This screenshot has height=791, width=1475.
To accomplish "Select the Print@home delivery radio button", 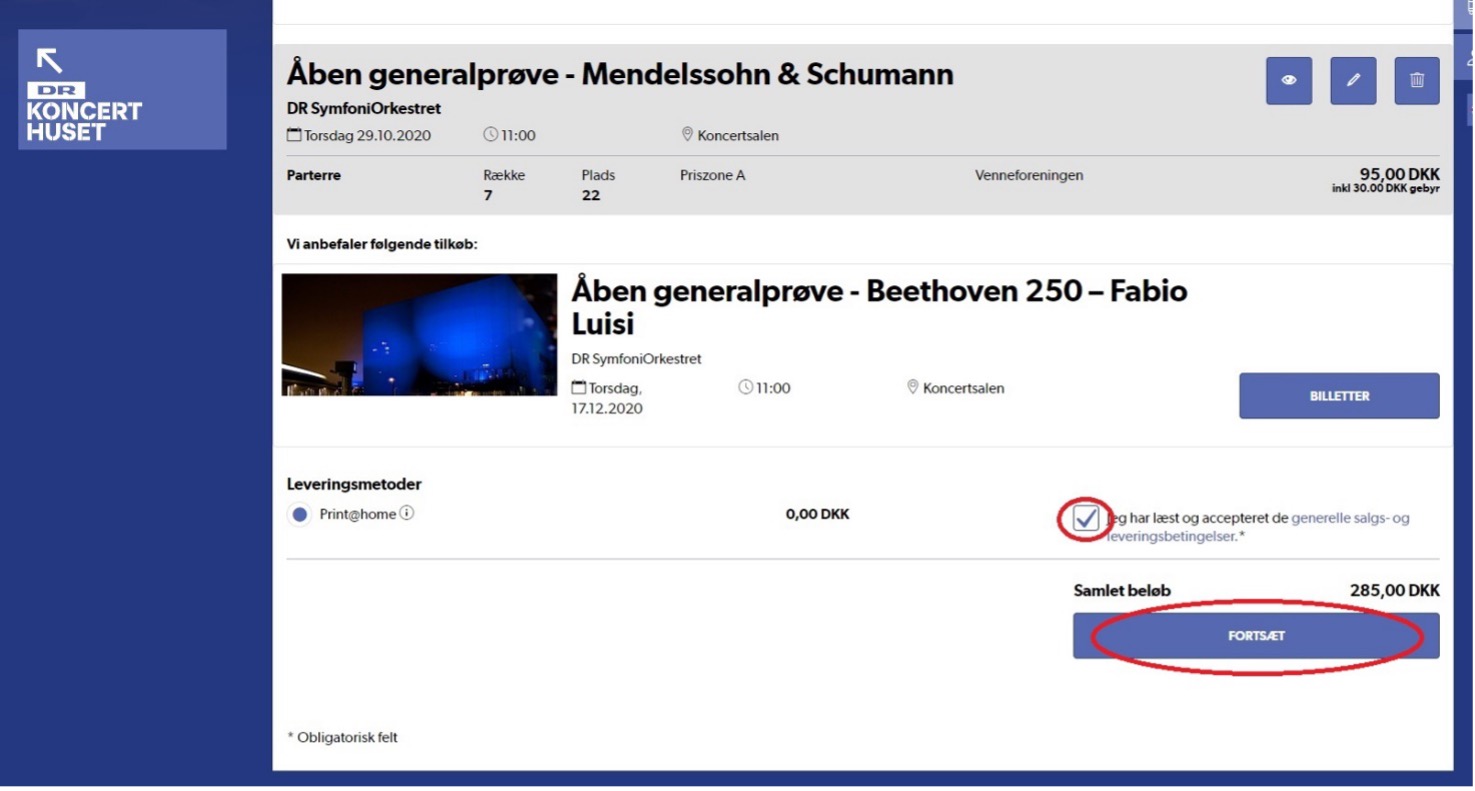I will pyautogui.click(x=299, y=516).
